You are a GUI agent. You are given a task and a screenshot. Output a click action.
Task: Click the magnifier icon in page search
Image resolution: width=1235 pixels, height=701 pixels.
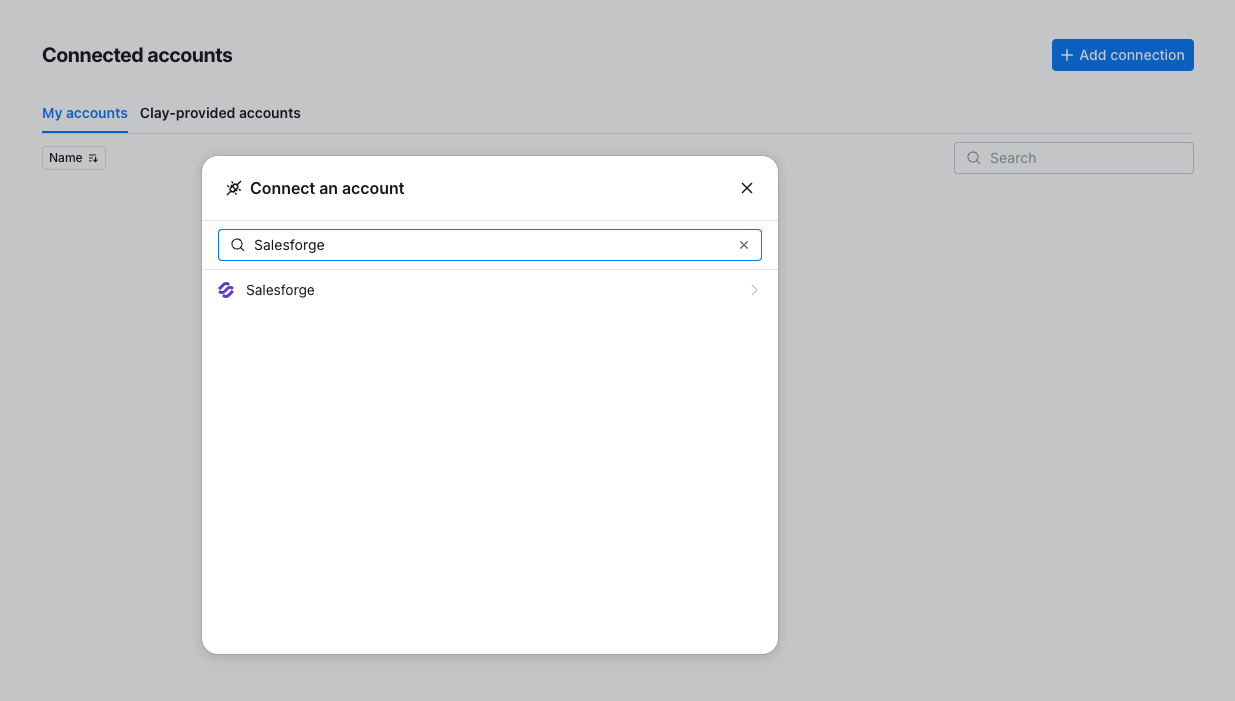[x=973, y=158]
